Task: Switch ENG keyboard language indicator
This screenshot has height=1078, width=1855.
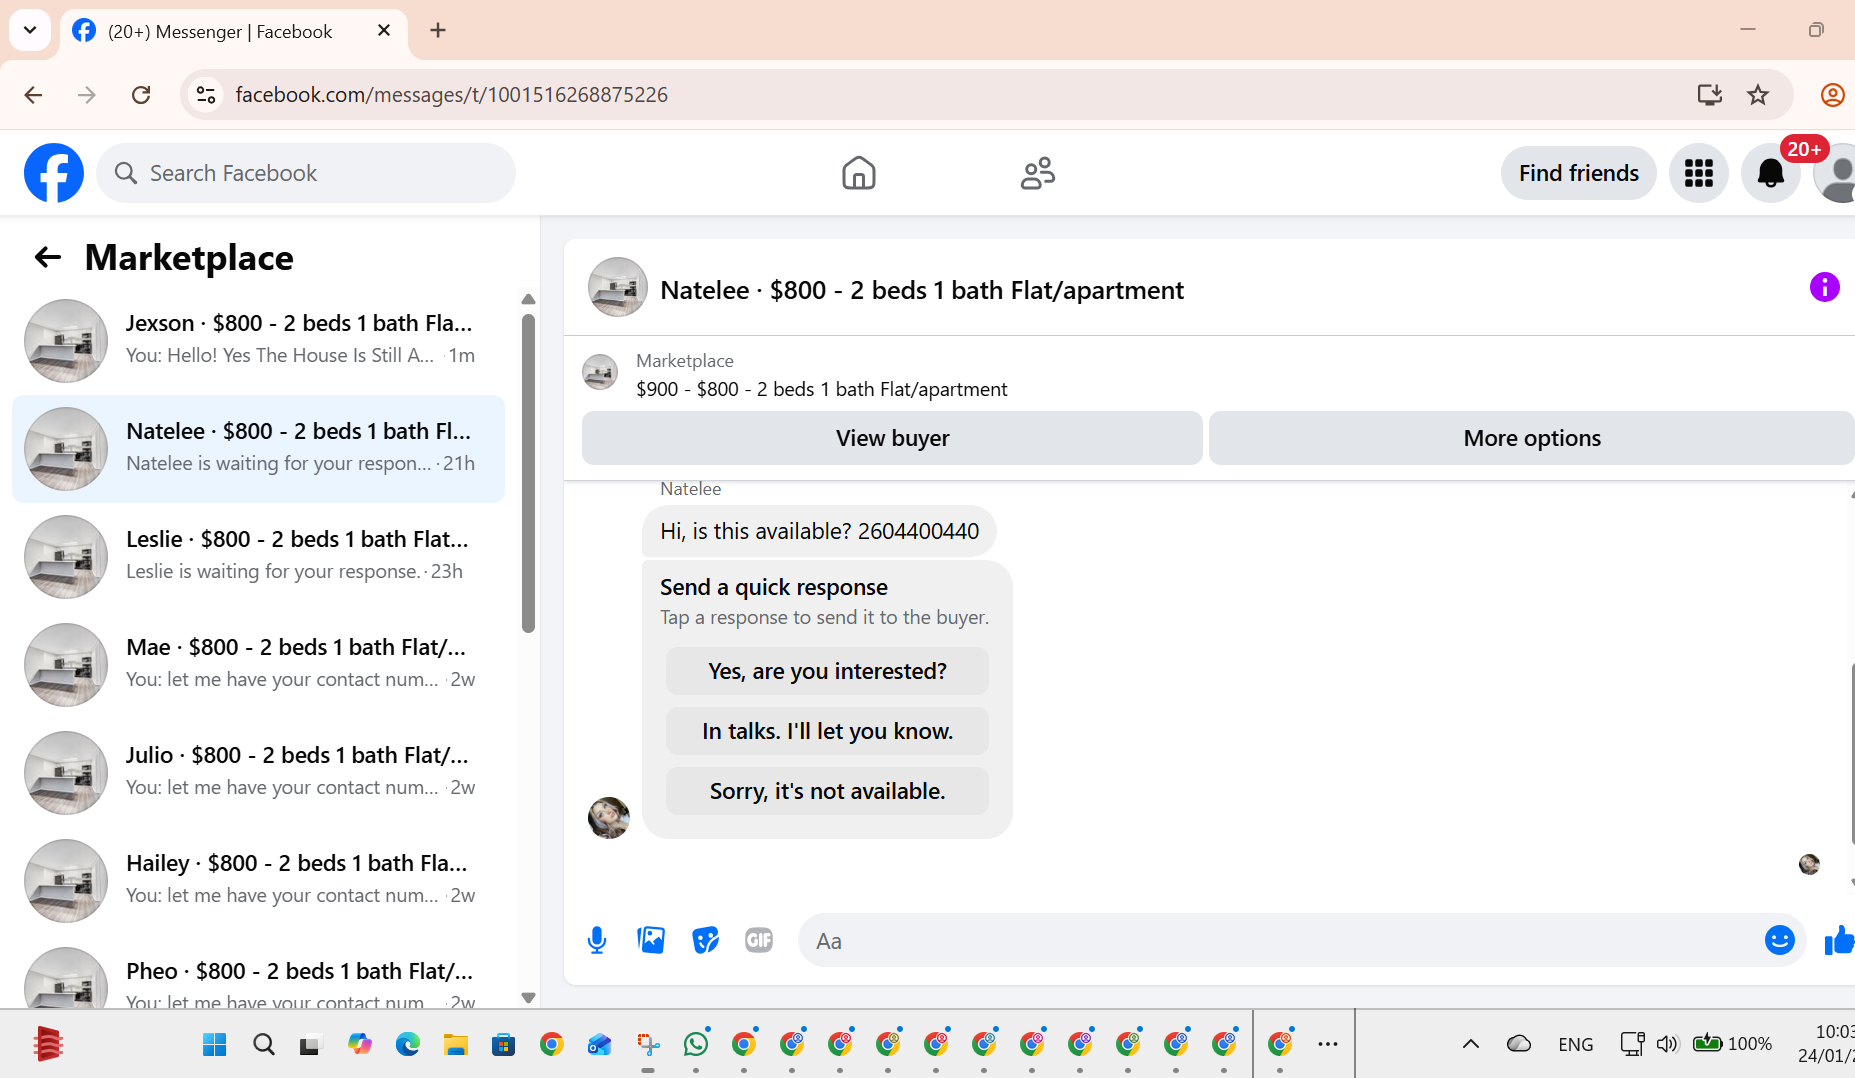Action: pos(1575,1044)
